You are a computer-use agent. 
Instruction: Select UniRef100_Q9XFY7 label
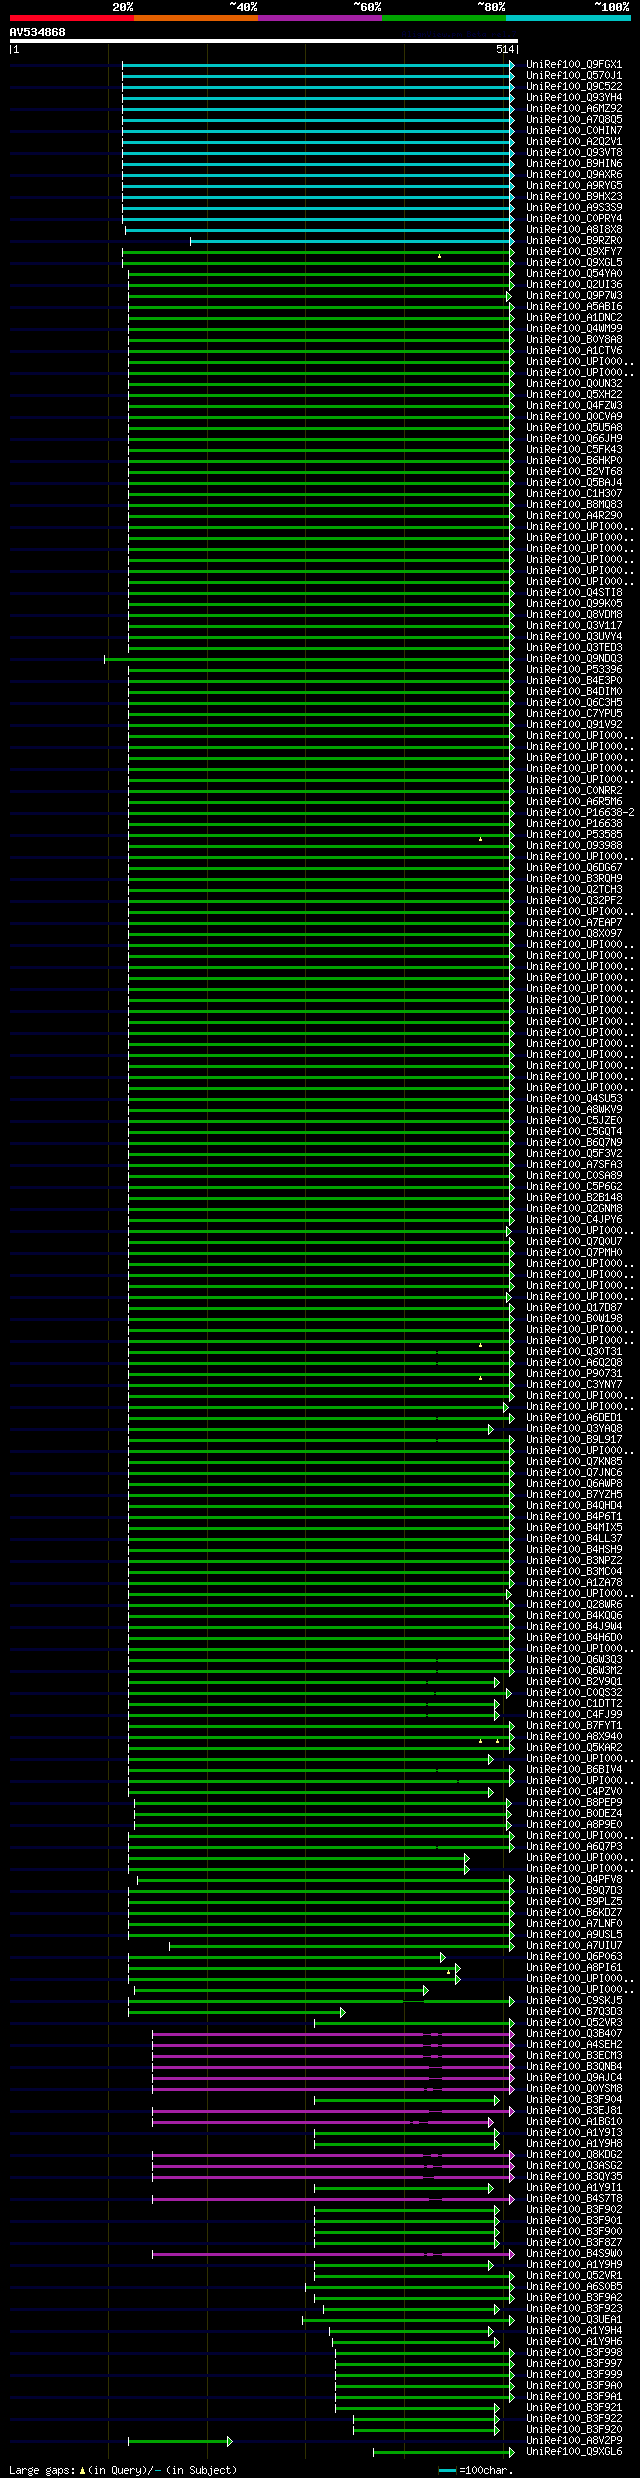[x=574, y=252]
